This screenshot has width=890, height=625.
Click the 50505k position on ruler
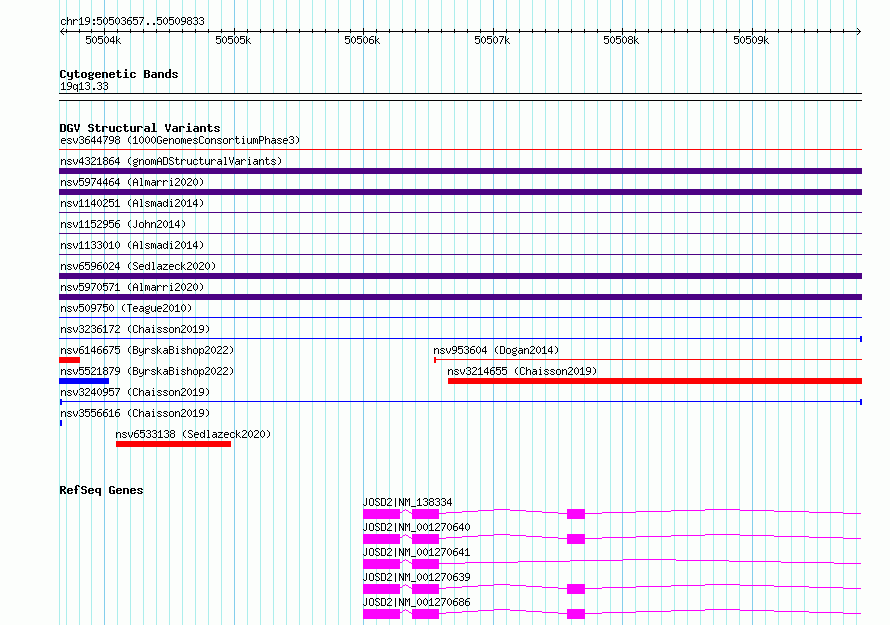233,40
